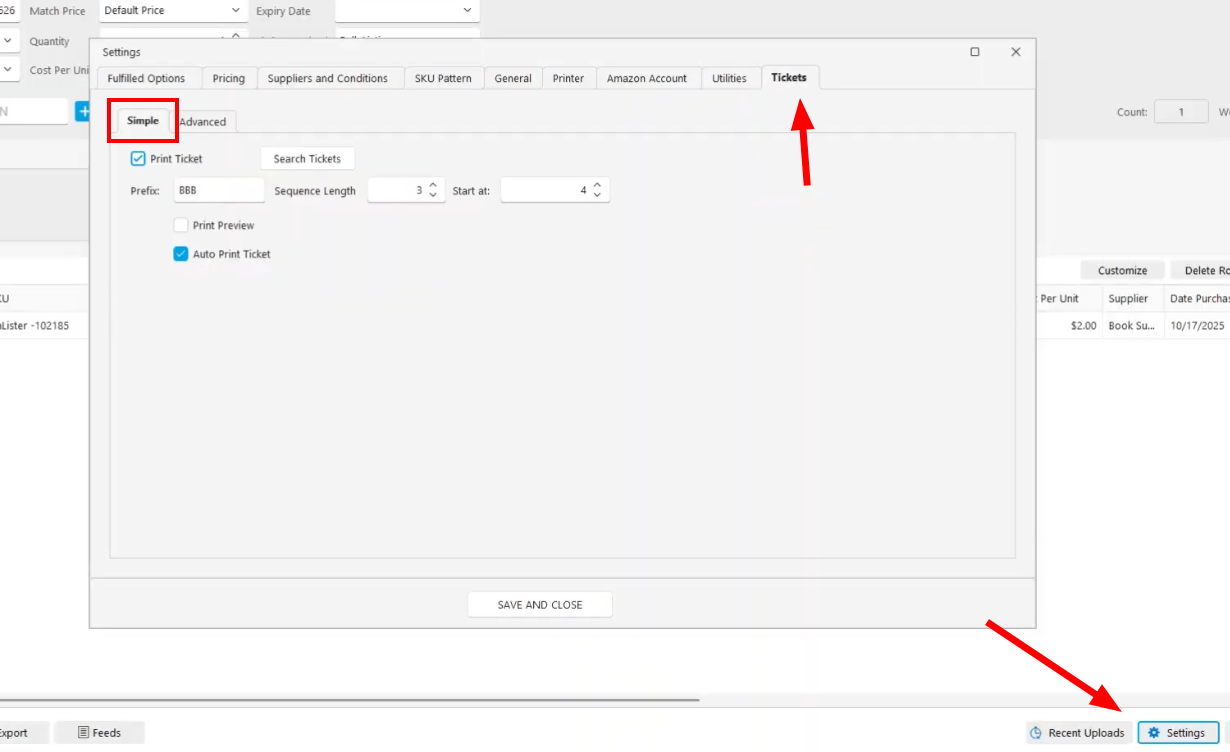Click the SAVE AND CLOSE button
This screenshot has height=752, width=1230.
pos(539,604)
